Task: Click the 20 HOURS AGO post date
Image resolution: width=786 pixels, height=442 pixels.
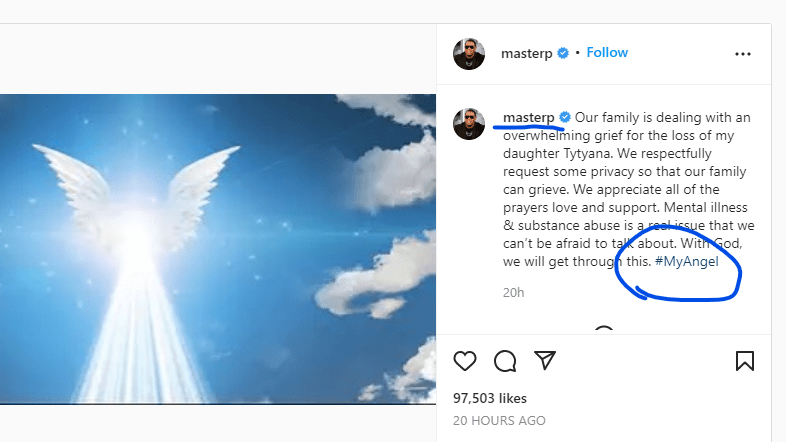Action: (499, 421)
